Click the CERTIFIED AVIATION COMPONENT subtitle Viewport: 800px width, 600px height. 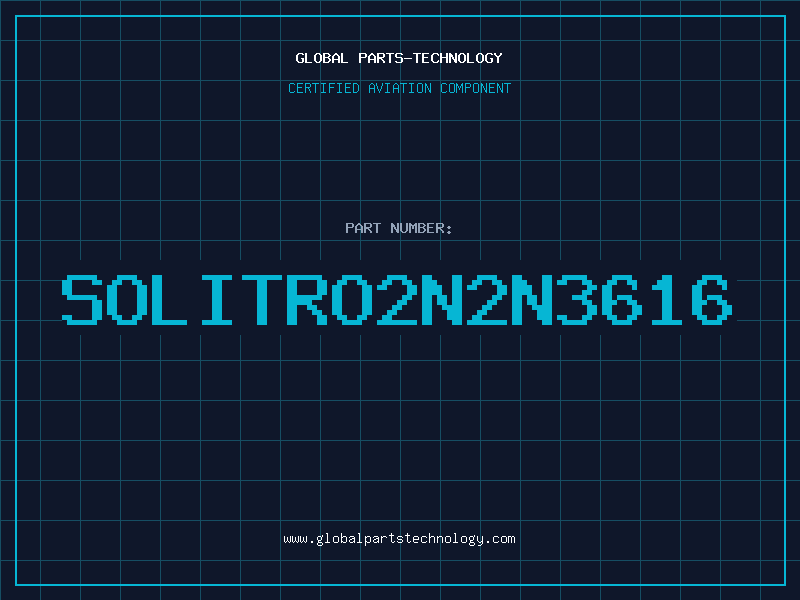click(x=399, y=88)
